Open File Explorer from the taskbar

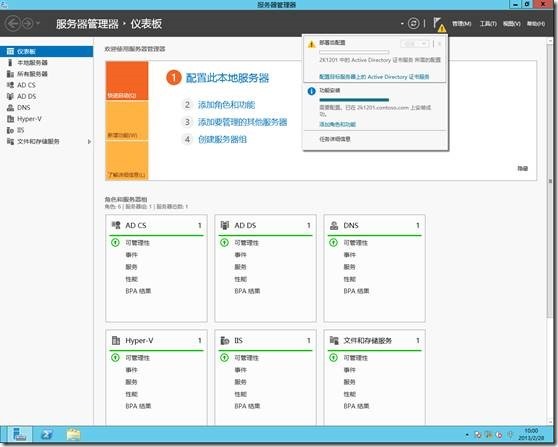[73, 435]
